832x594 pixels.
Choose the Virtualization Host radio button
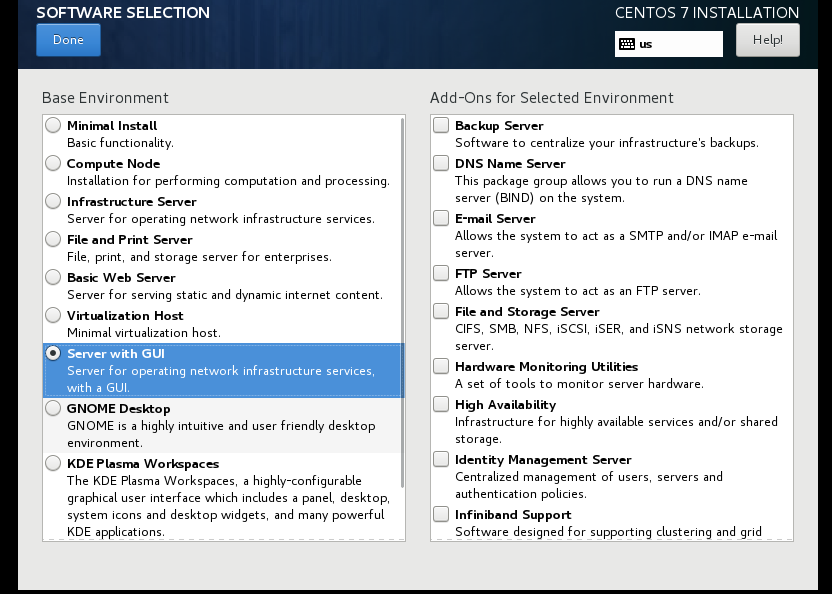(x=53, y=315)
